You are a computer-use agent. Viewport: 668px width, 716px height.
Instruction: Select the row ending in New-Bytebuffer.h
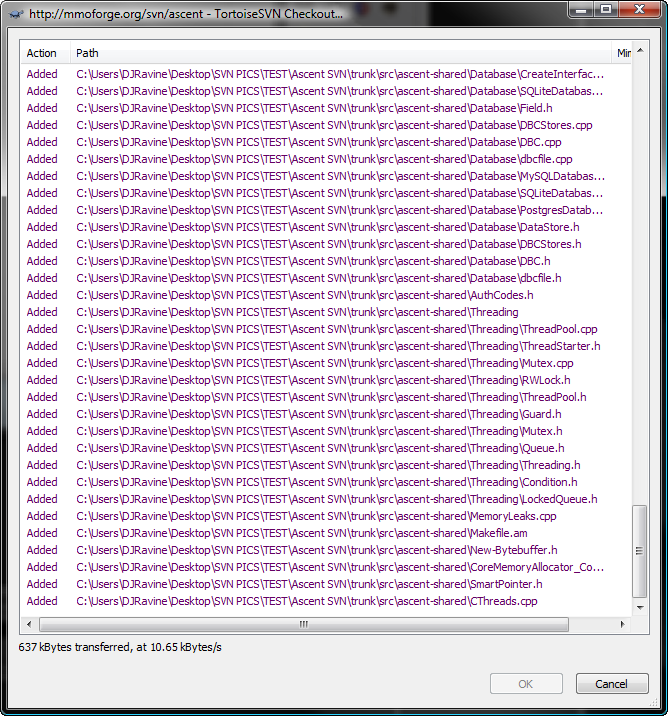(326, 550)
